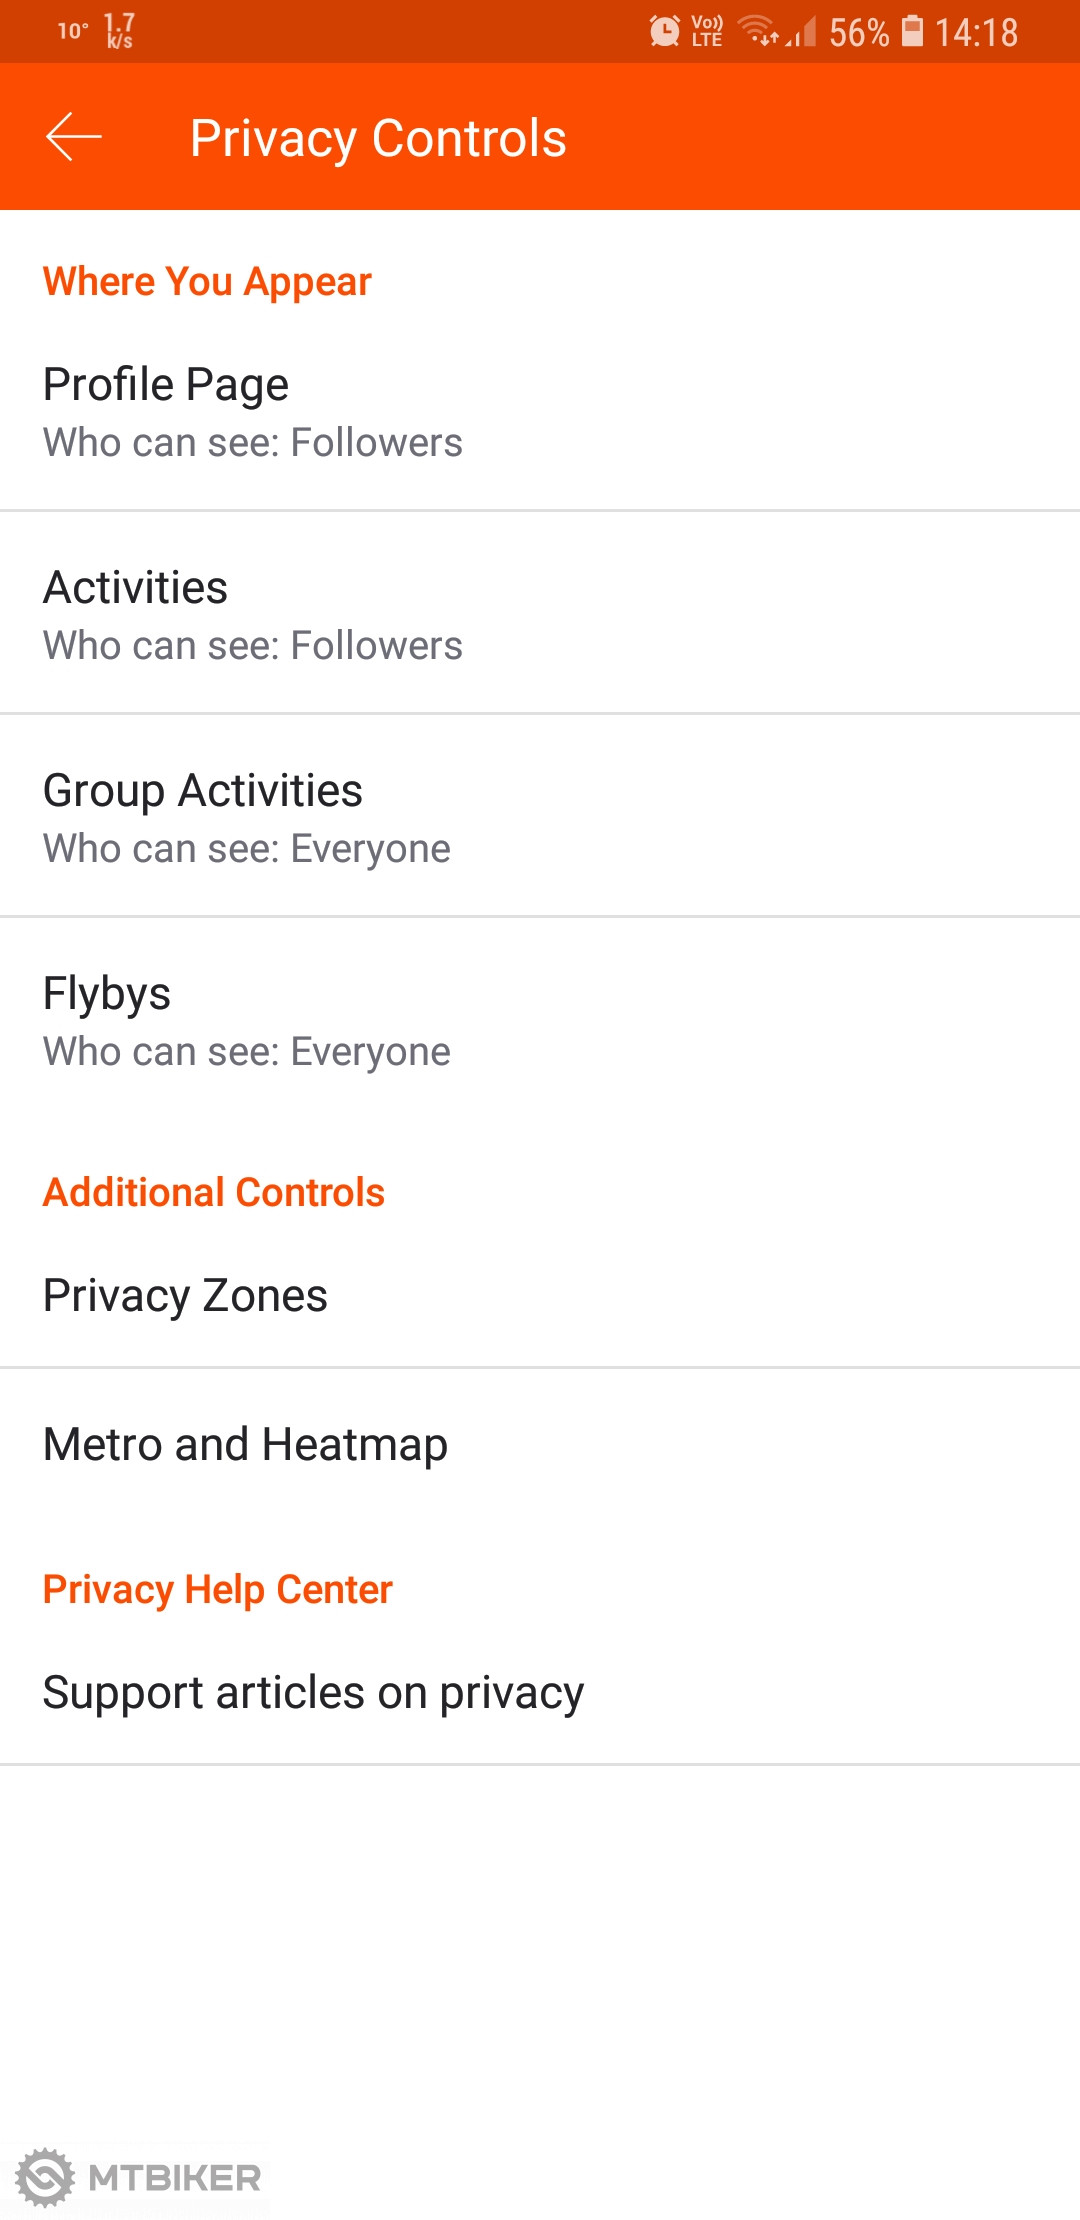Tap the Where You Appear heading
The width and height of the screenshot is (1080, 2220).
(x=207, y=282)
